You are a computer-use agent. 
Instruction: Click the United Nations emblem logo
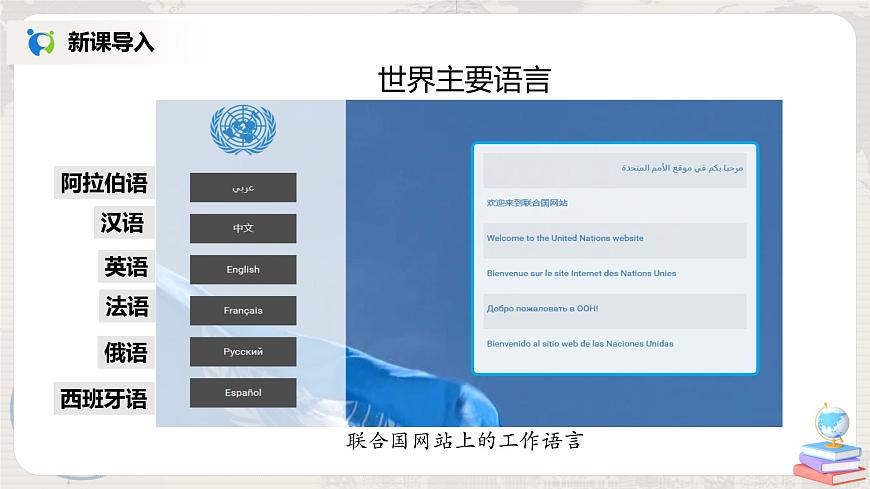pos(243,129)
